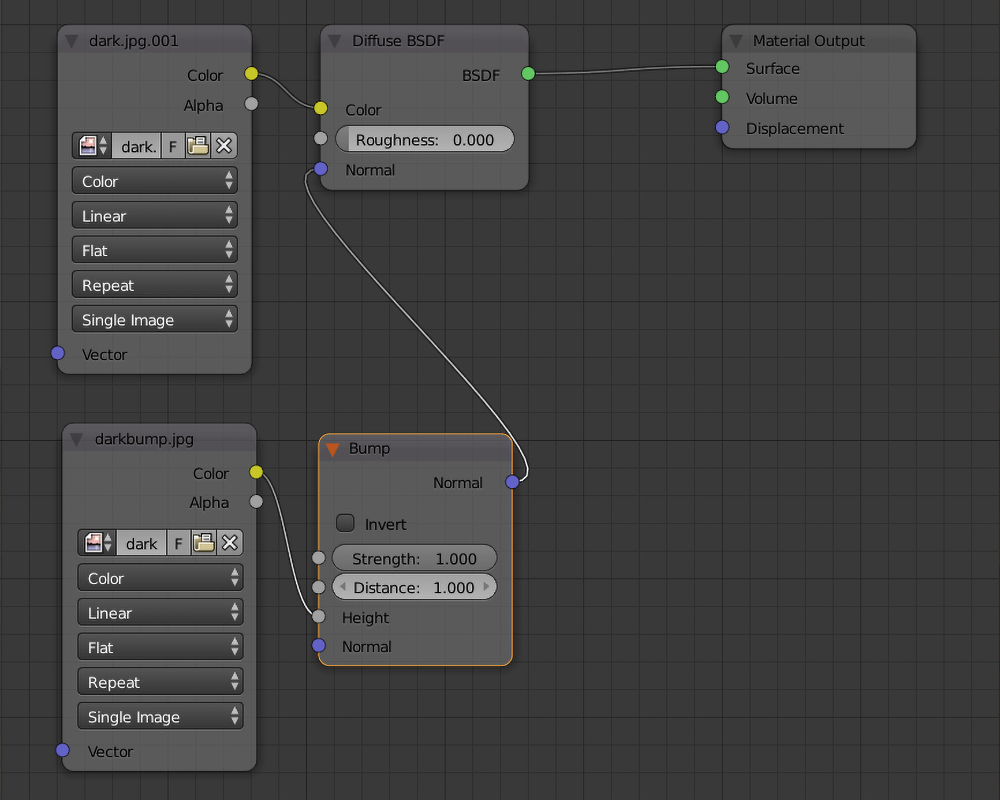This screenshot has height=800, width=1000.
Task: Click image browse icon in dark.jpg.001 node
Action: tap(92, 146)
